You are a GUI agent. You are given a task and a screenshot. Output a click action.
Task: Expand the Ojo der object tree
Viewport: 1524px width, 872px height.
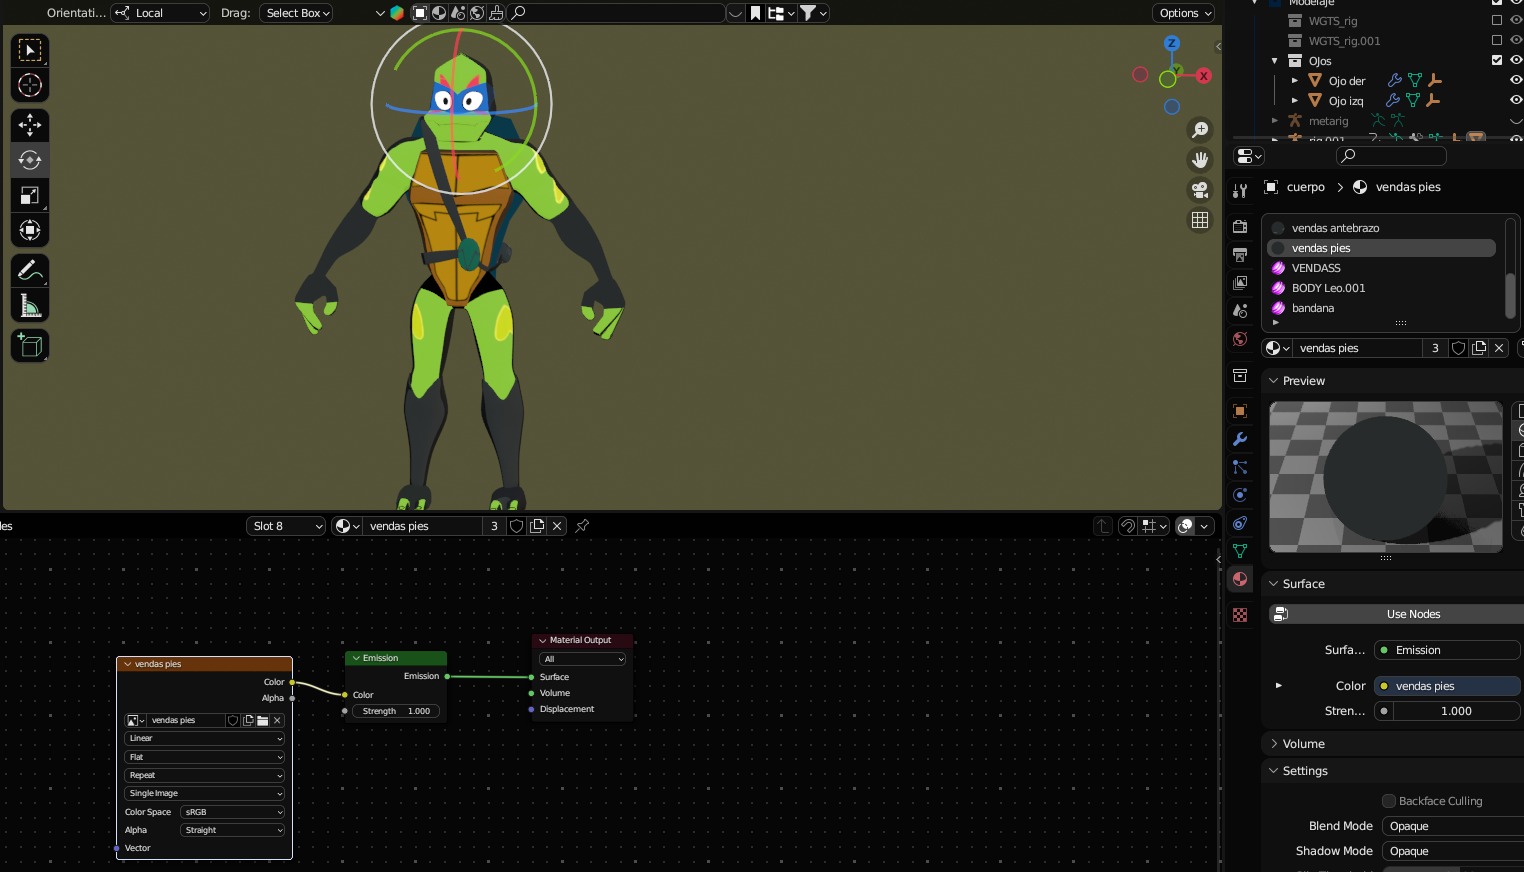(x=1295, y=81)
